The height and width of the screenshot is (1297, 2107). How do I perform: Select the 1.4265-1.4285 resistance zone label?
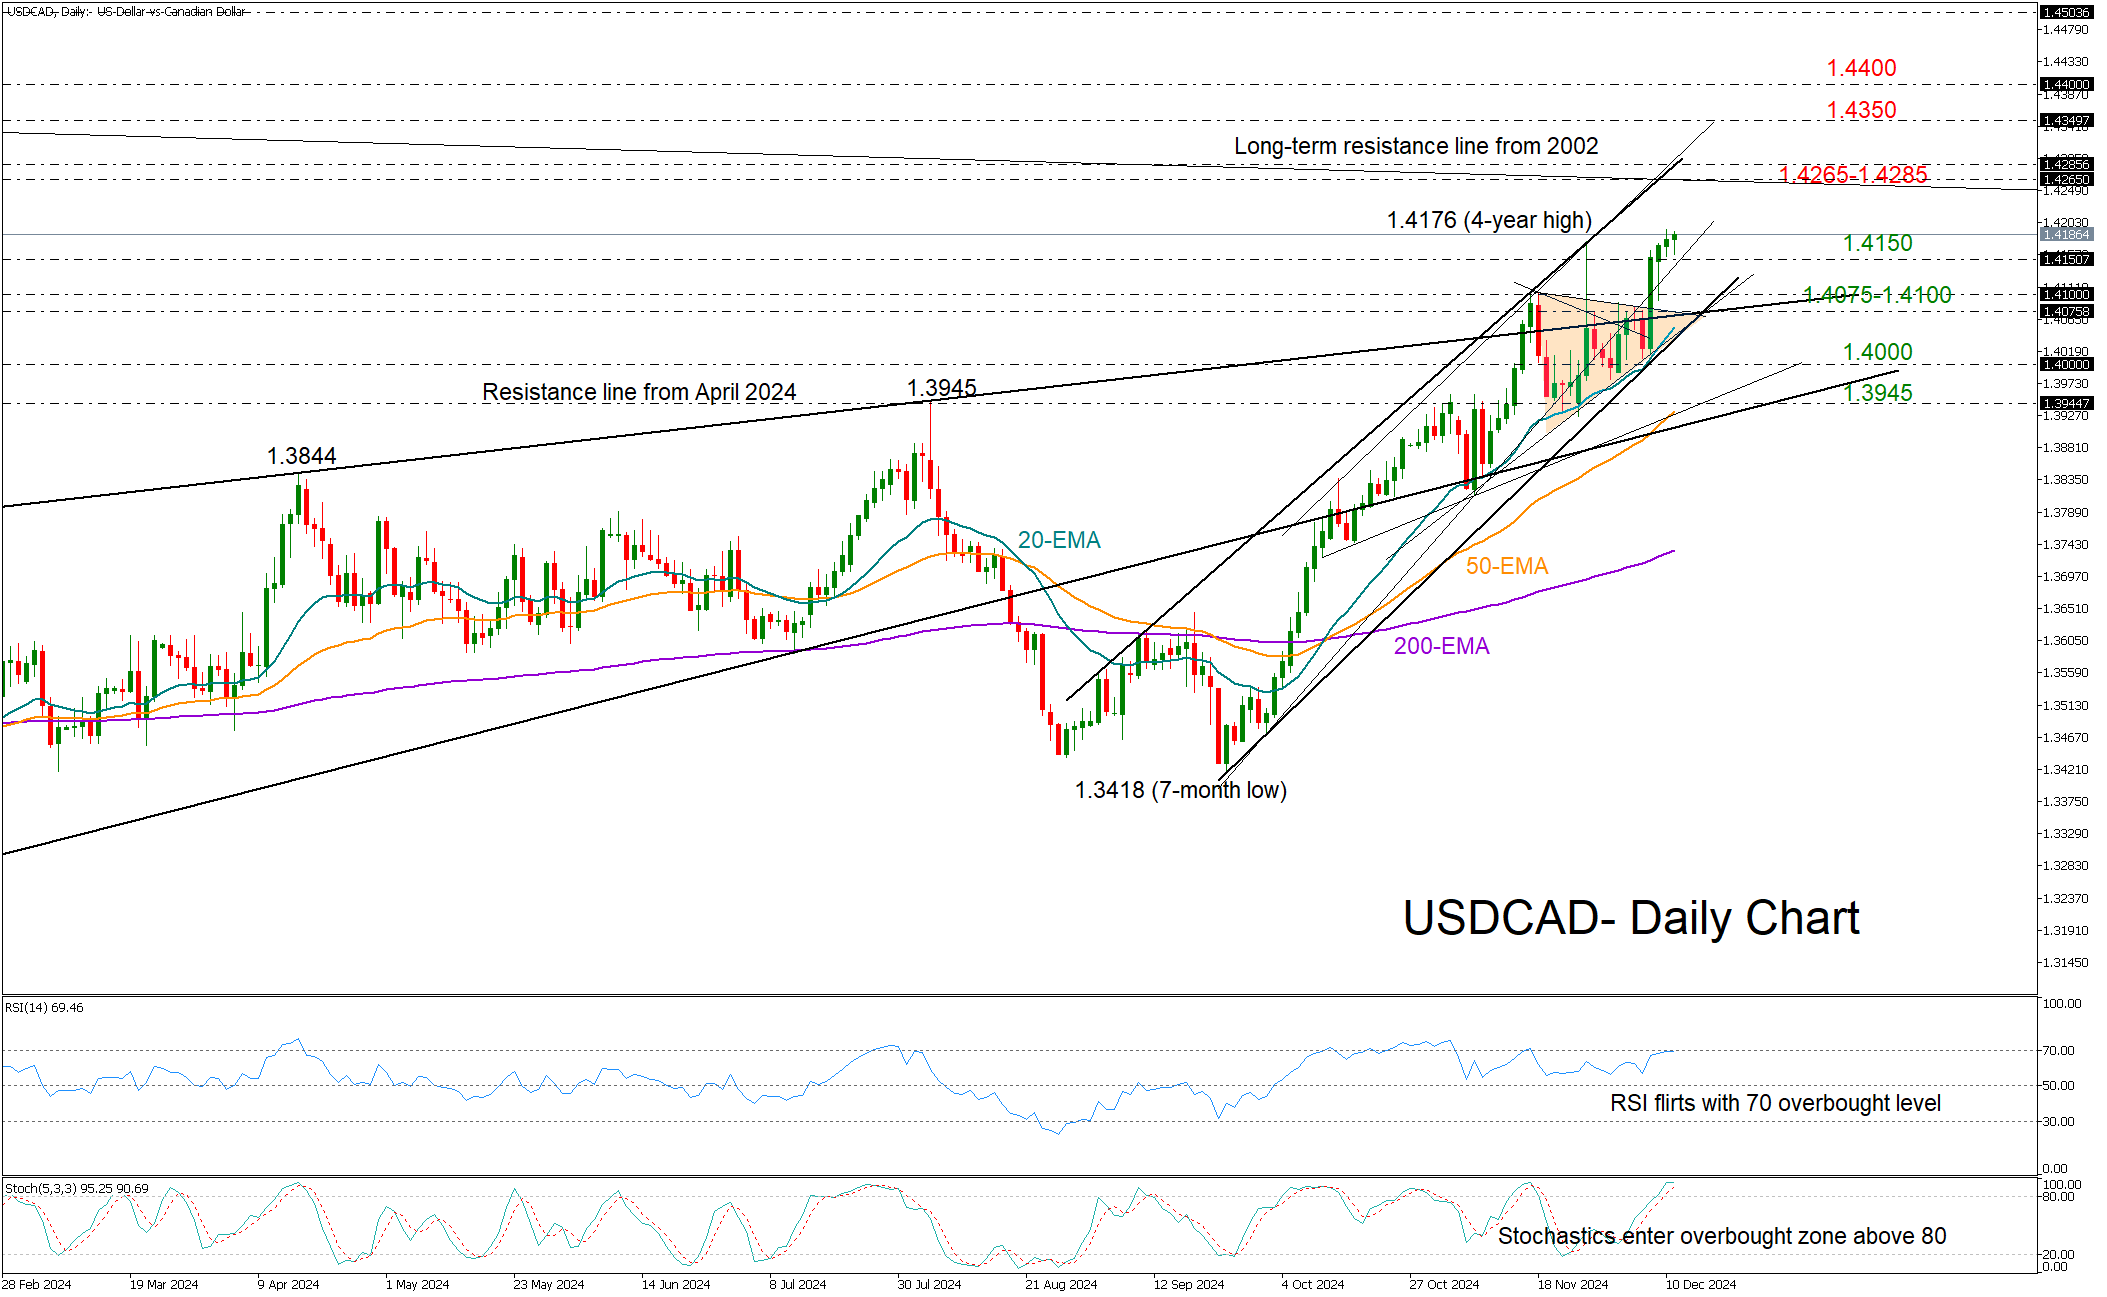[1852, 175]
